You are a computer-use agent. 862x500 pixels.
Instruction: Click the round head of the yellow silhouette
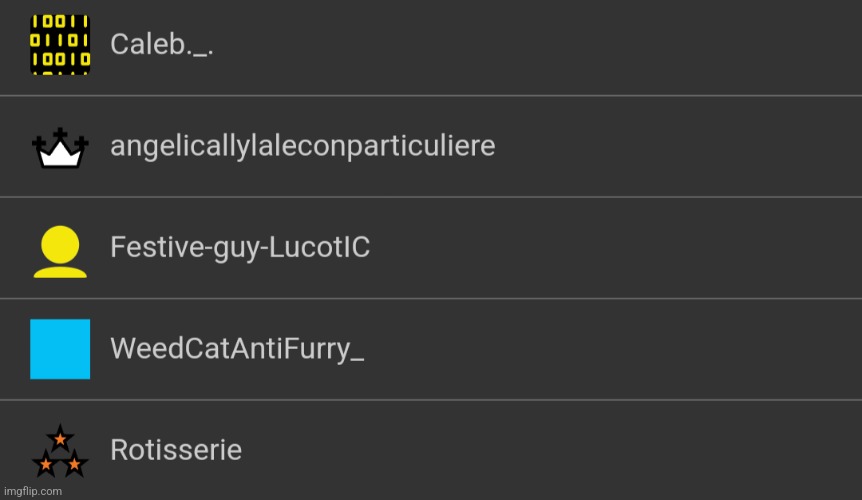[x=60, y=241]
